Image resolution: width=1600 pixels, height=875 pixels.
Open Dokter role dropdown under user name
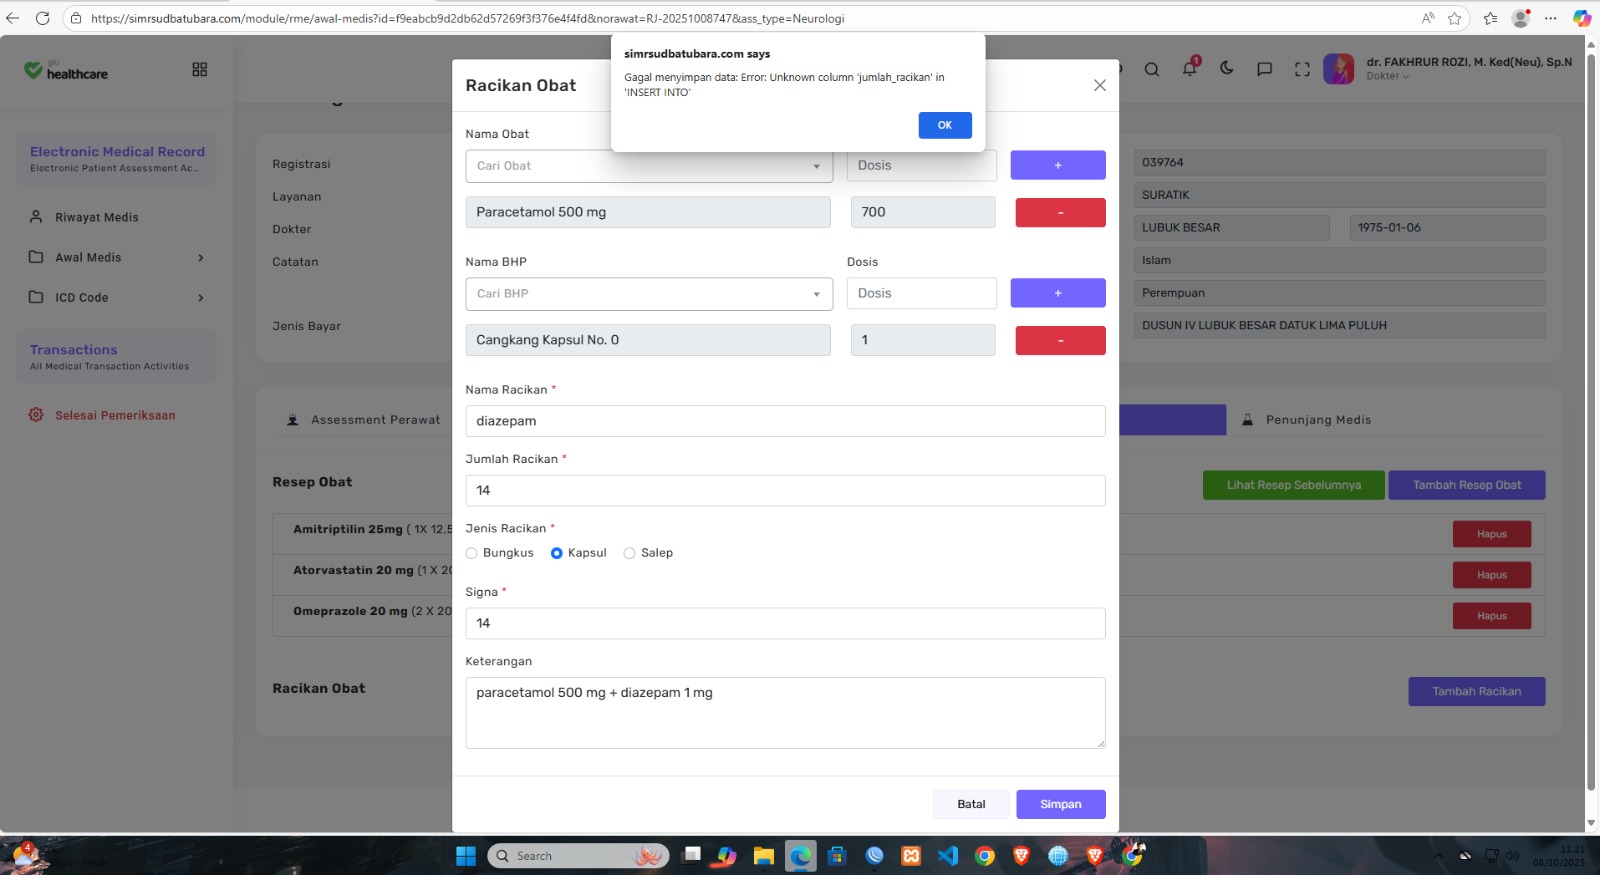click(x=1388, y=76)
